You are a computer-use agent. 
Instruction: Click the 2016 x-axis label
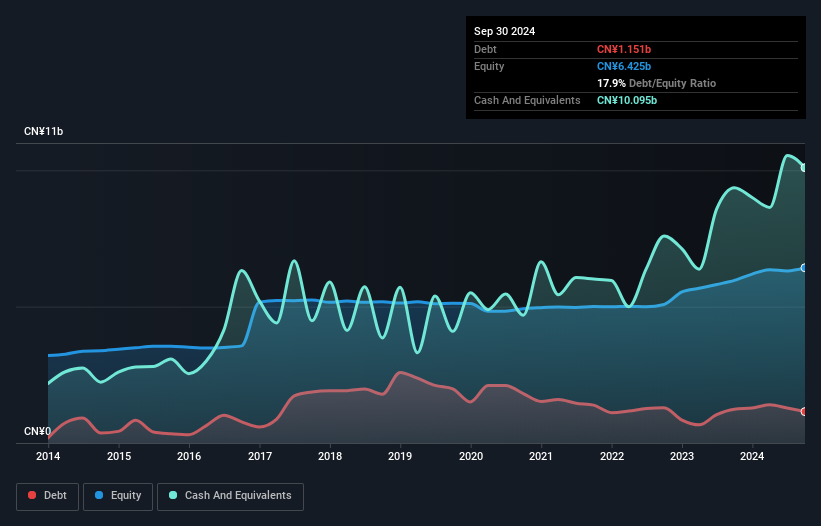pyautogui.click(x=189, y=456)
